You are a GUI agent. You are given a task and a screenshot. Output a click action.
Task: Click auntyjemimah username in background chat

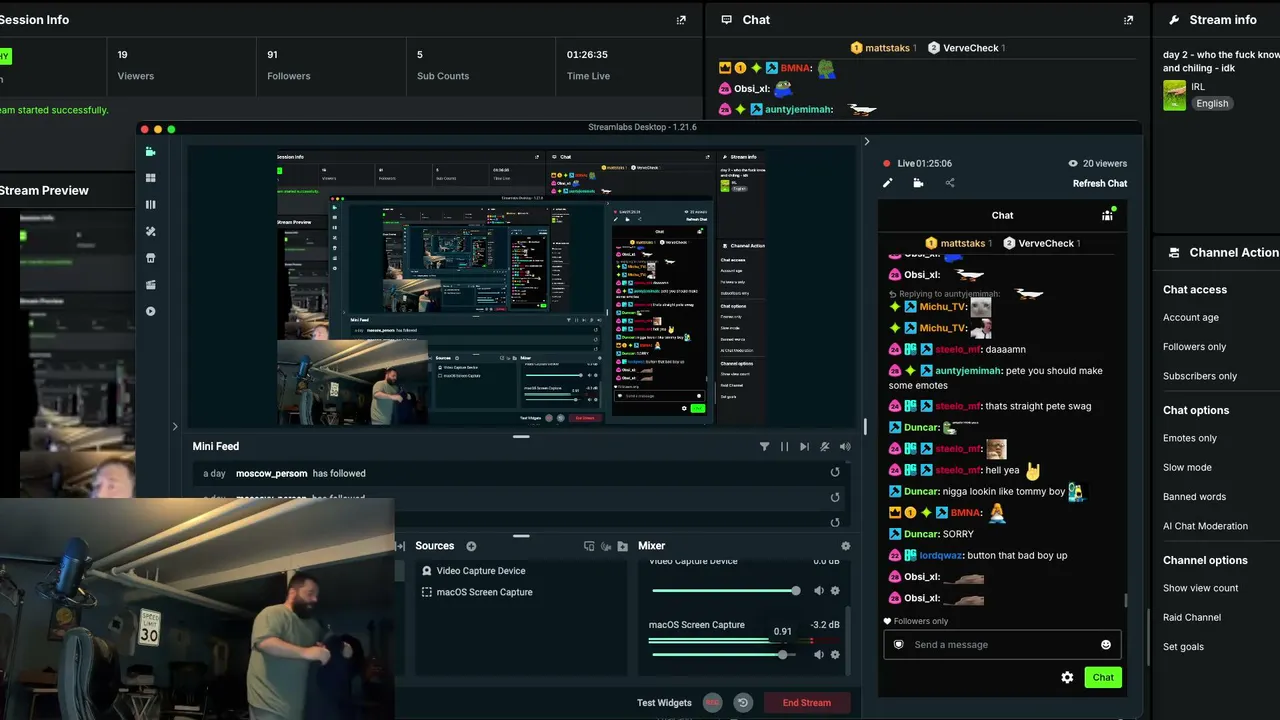click(799, 109)
